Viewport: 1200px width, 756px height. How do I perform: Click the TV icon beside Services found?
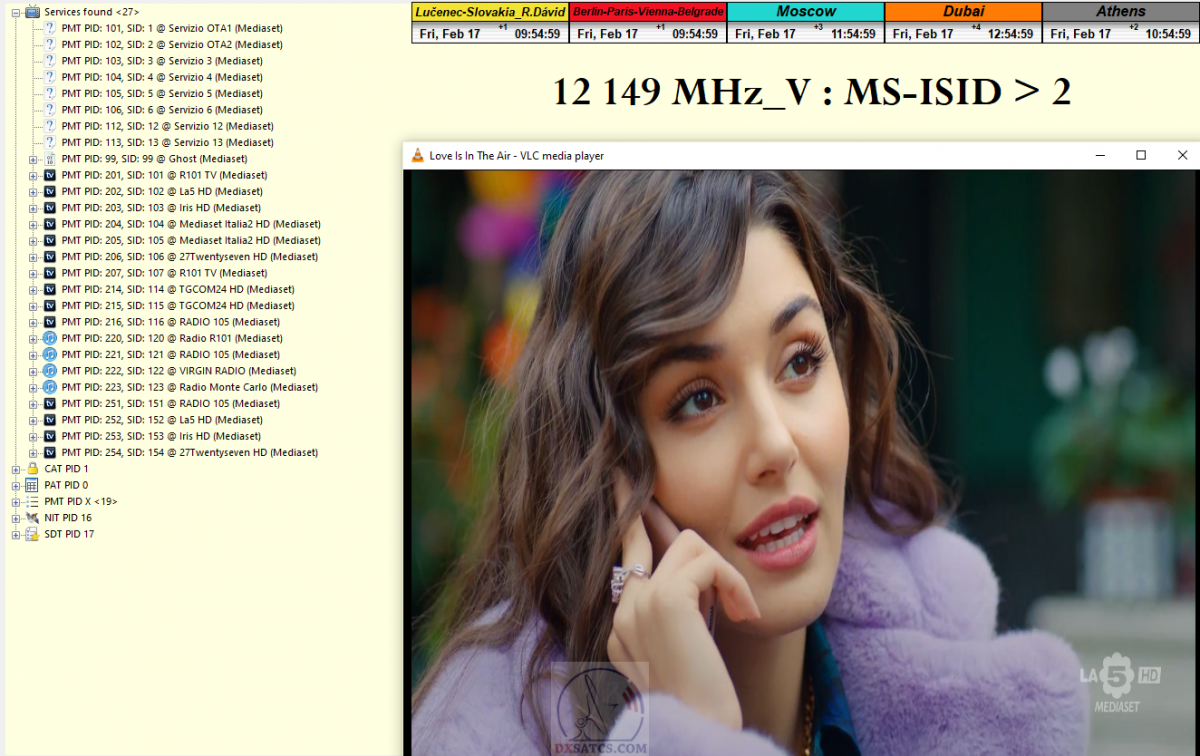[x=32, y=11]
